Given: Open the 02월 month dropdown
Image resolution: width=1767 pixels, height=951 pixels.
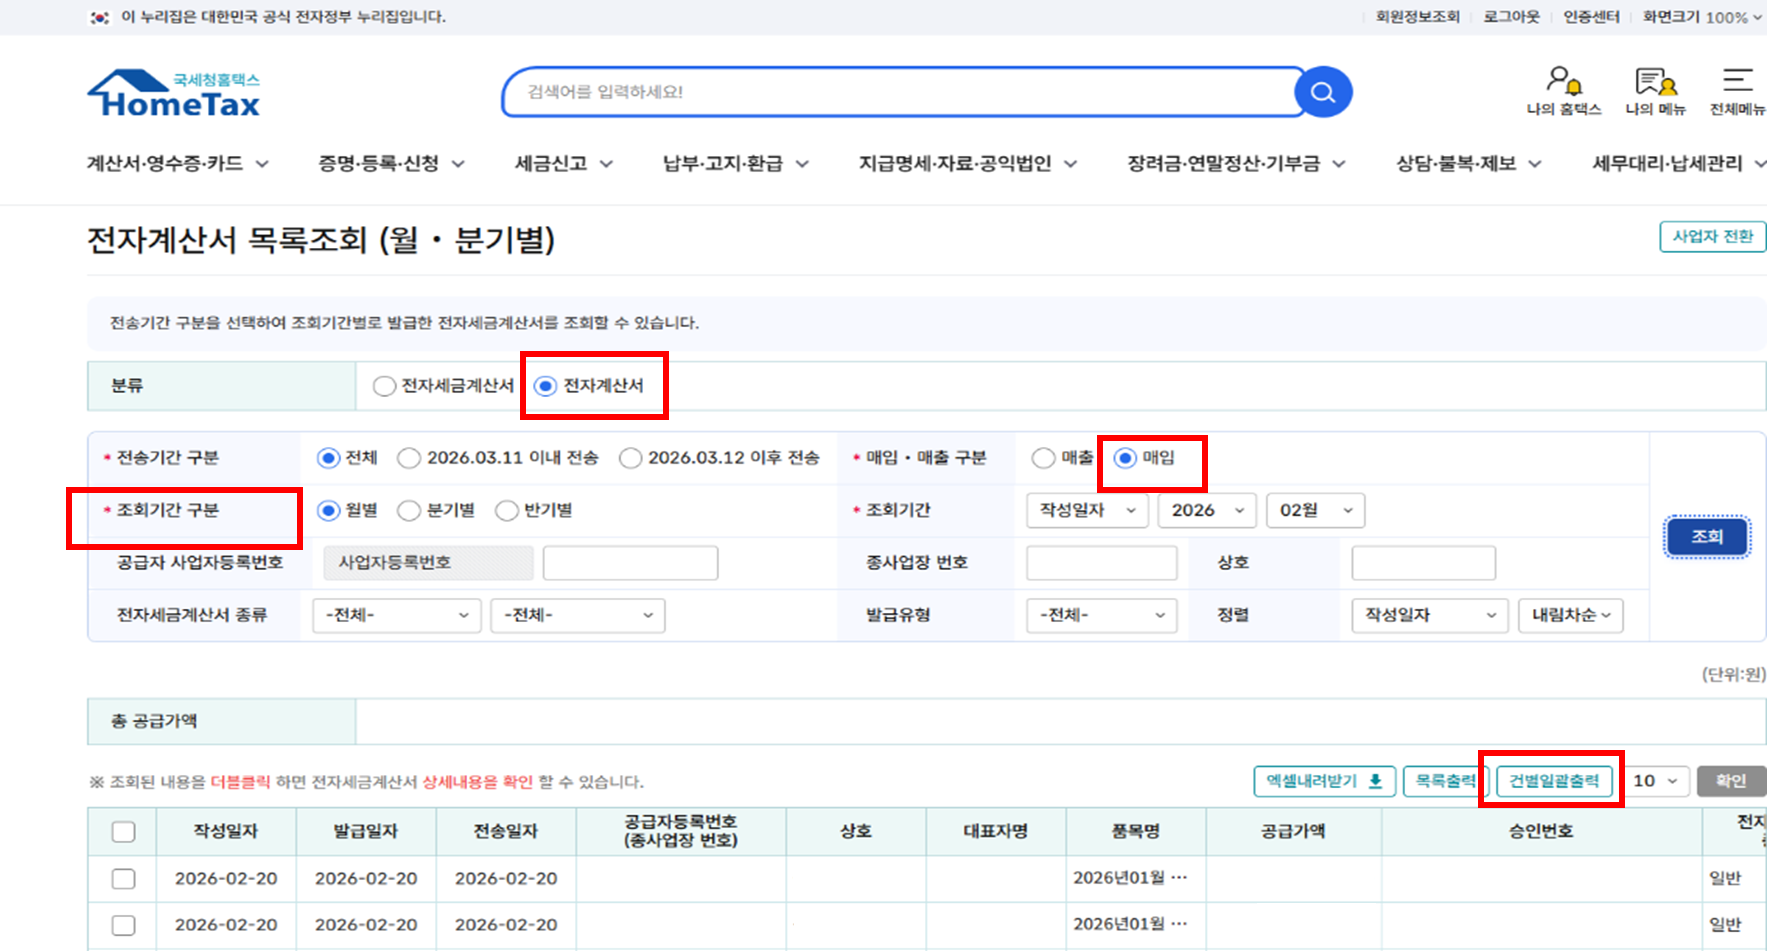Looking at the screenshot, I should pyautogui.click(x=1314, y=510).
